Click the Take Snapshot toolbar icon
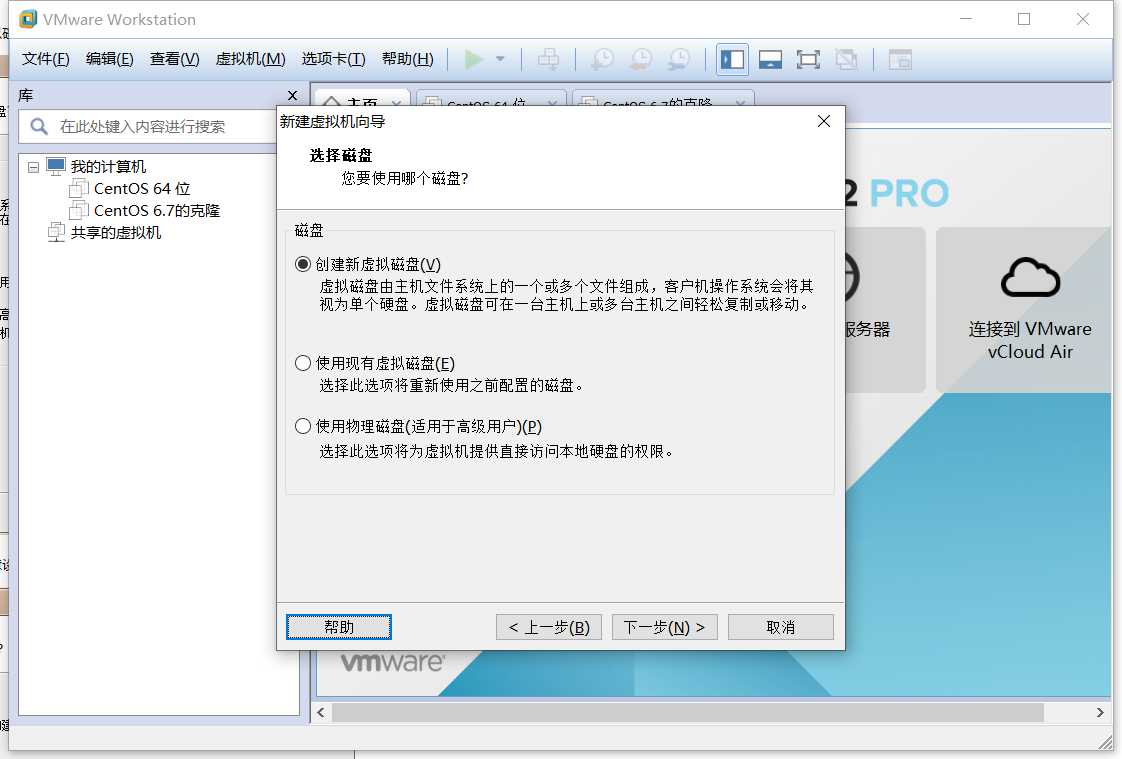This screenshot has height=759, width=1122. click(x=602, y=59)
